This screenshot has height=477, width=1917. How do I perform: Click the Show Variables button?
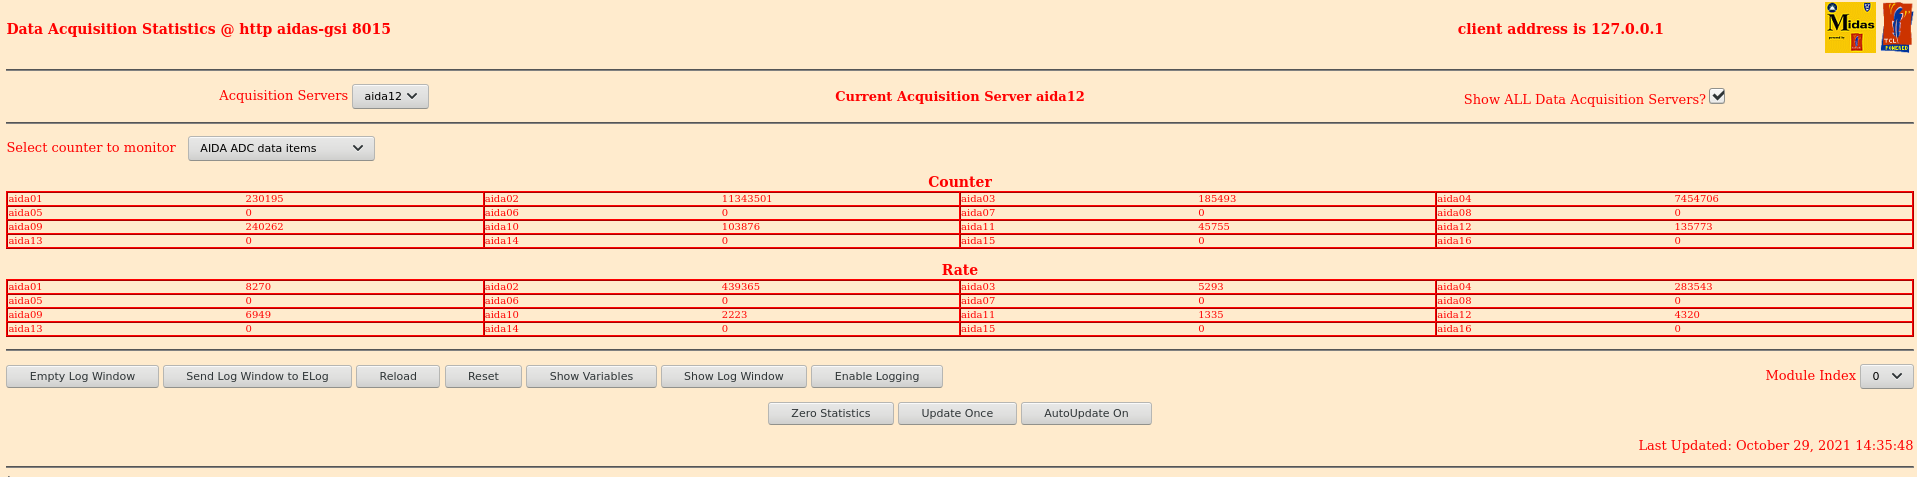click(591, 377)
